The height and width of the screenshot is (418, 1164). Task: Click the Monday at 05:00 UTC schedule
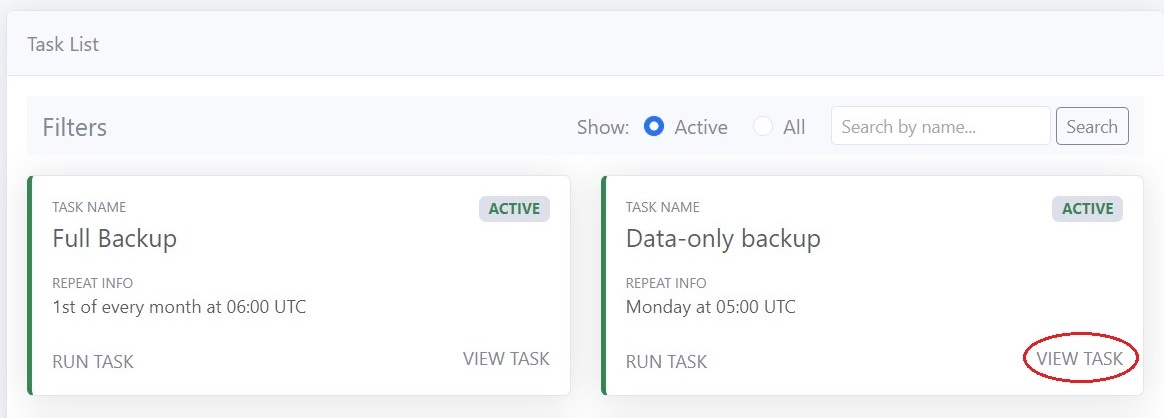[710, 307]
